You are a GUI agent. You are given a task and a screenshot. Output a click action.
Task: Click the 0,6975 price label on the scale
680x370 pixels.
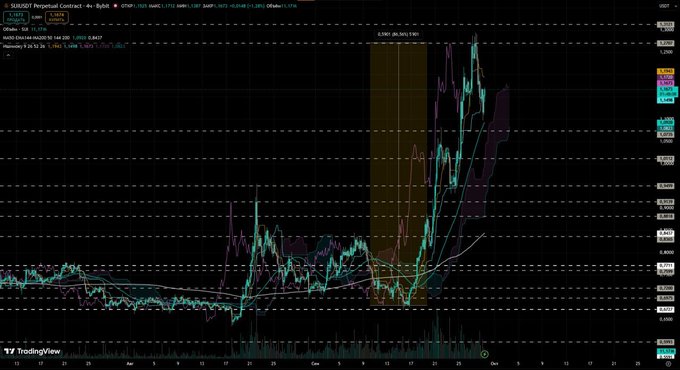coord(666,298)
